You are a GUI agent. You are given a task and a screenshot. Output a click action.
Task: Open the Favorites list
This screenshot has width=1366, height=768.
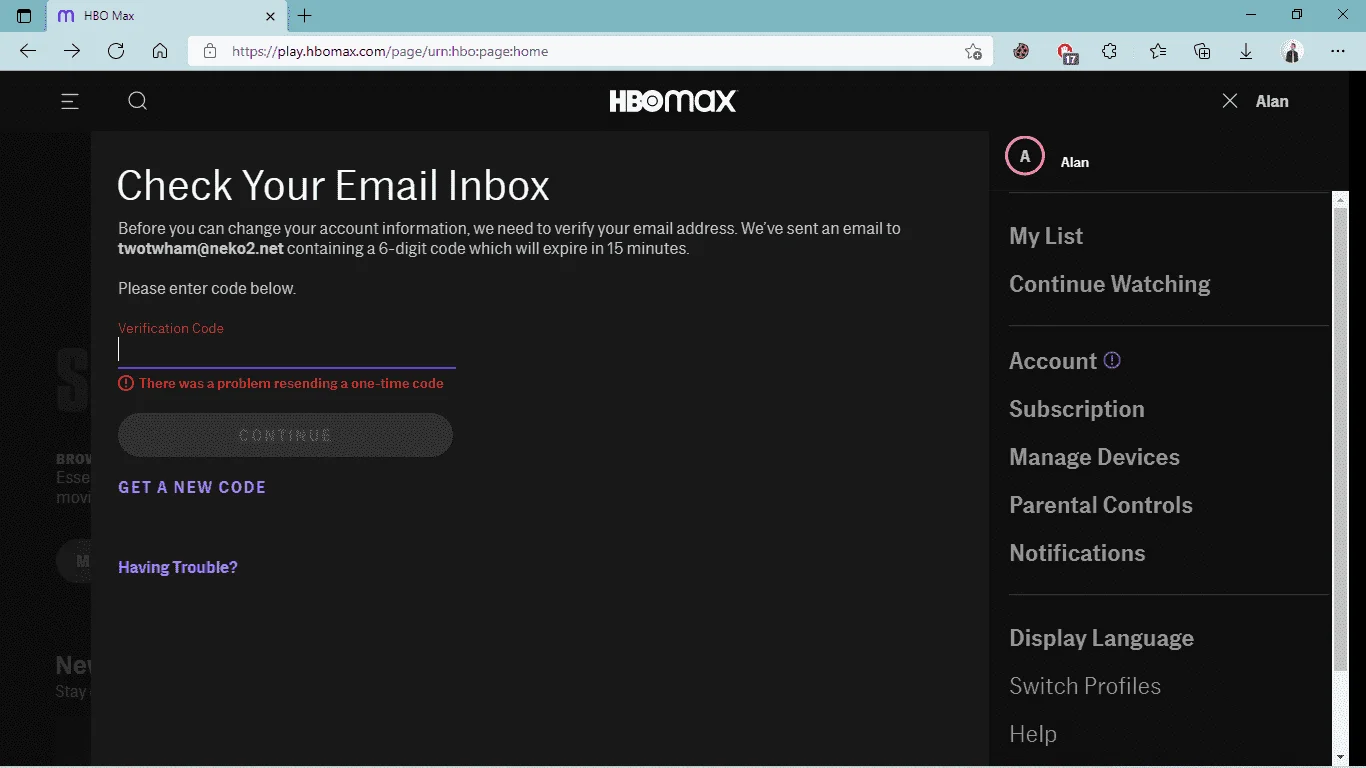tap(1158, 51)
